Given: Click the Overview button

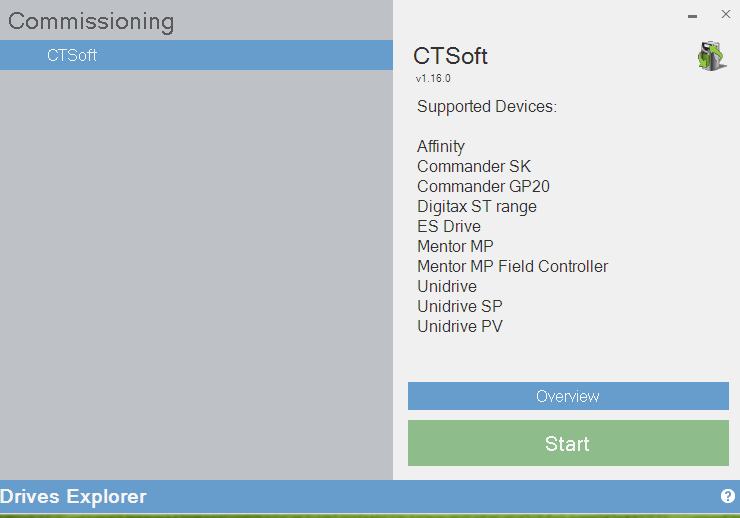Looking at the screenshot, I should pos(567,396).
